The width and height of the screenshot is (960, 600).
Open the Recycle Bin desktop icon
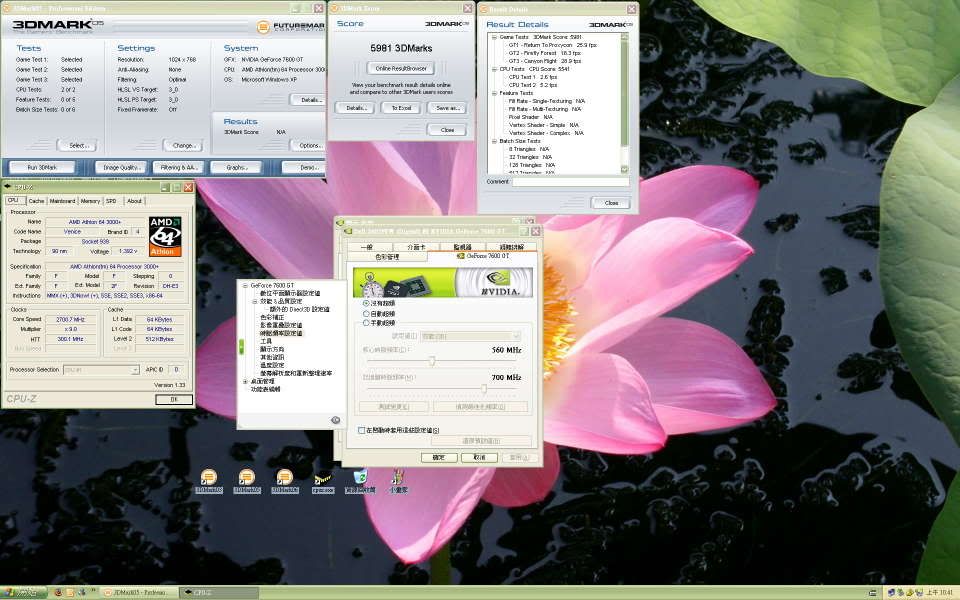[x=360, y=479]
